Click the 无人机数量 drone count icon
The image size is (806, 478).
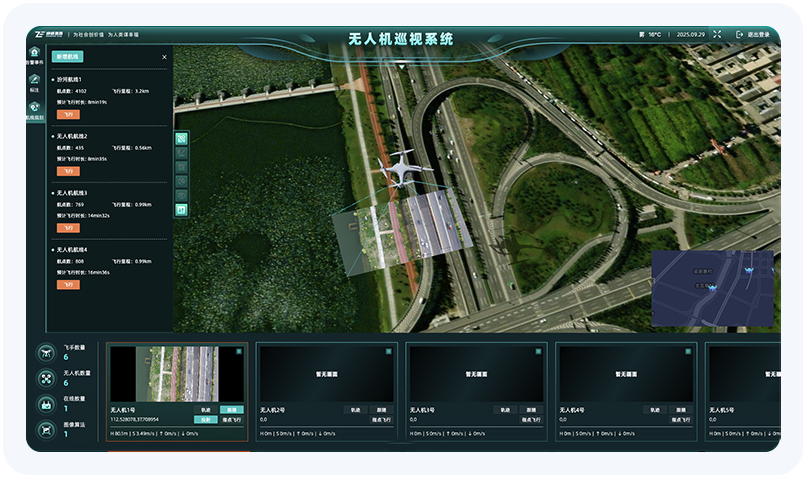point(46,379)
